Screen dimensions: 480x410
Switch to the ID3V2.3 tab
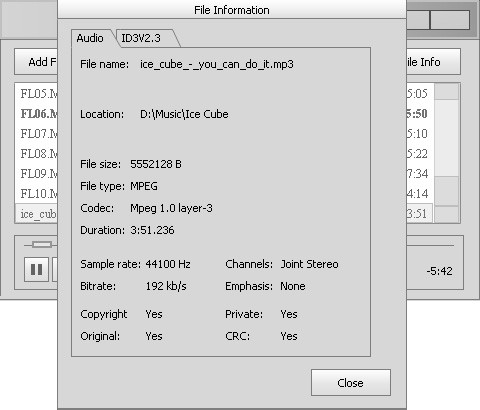coord(146,38)
